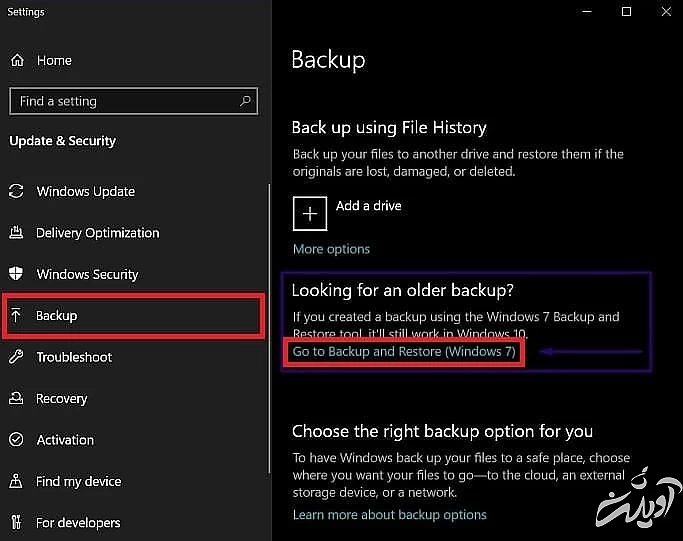Click the Windows Security shield icon
Image resolution: width=683 pixels, height=541 pixels.
tap(16, 273)
